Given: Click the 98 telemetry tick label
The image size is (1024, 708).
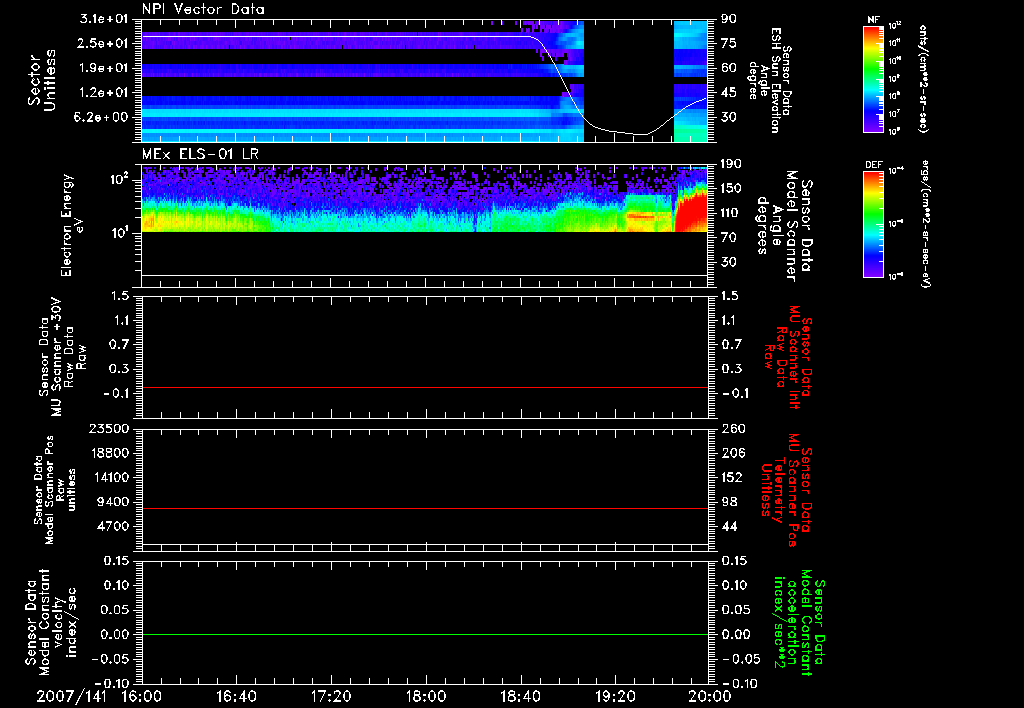Looking at the screenshot, I should tap(729, 502).
